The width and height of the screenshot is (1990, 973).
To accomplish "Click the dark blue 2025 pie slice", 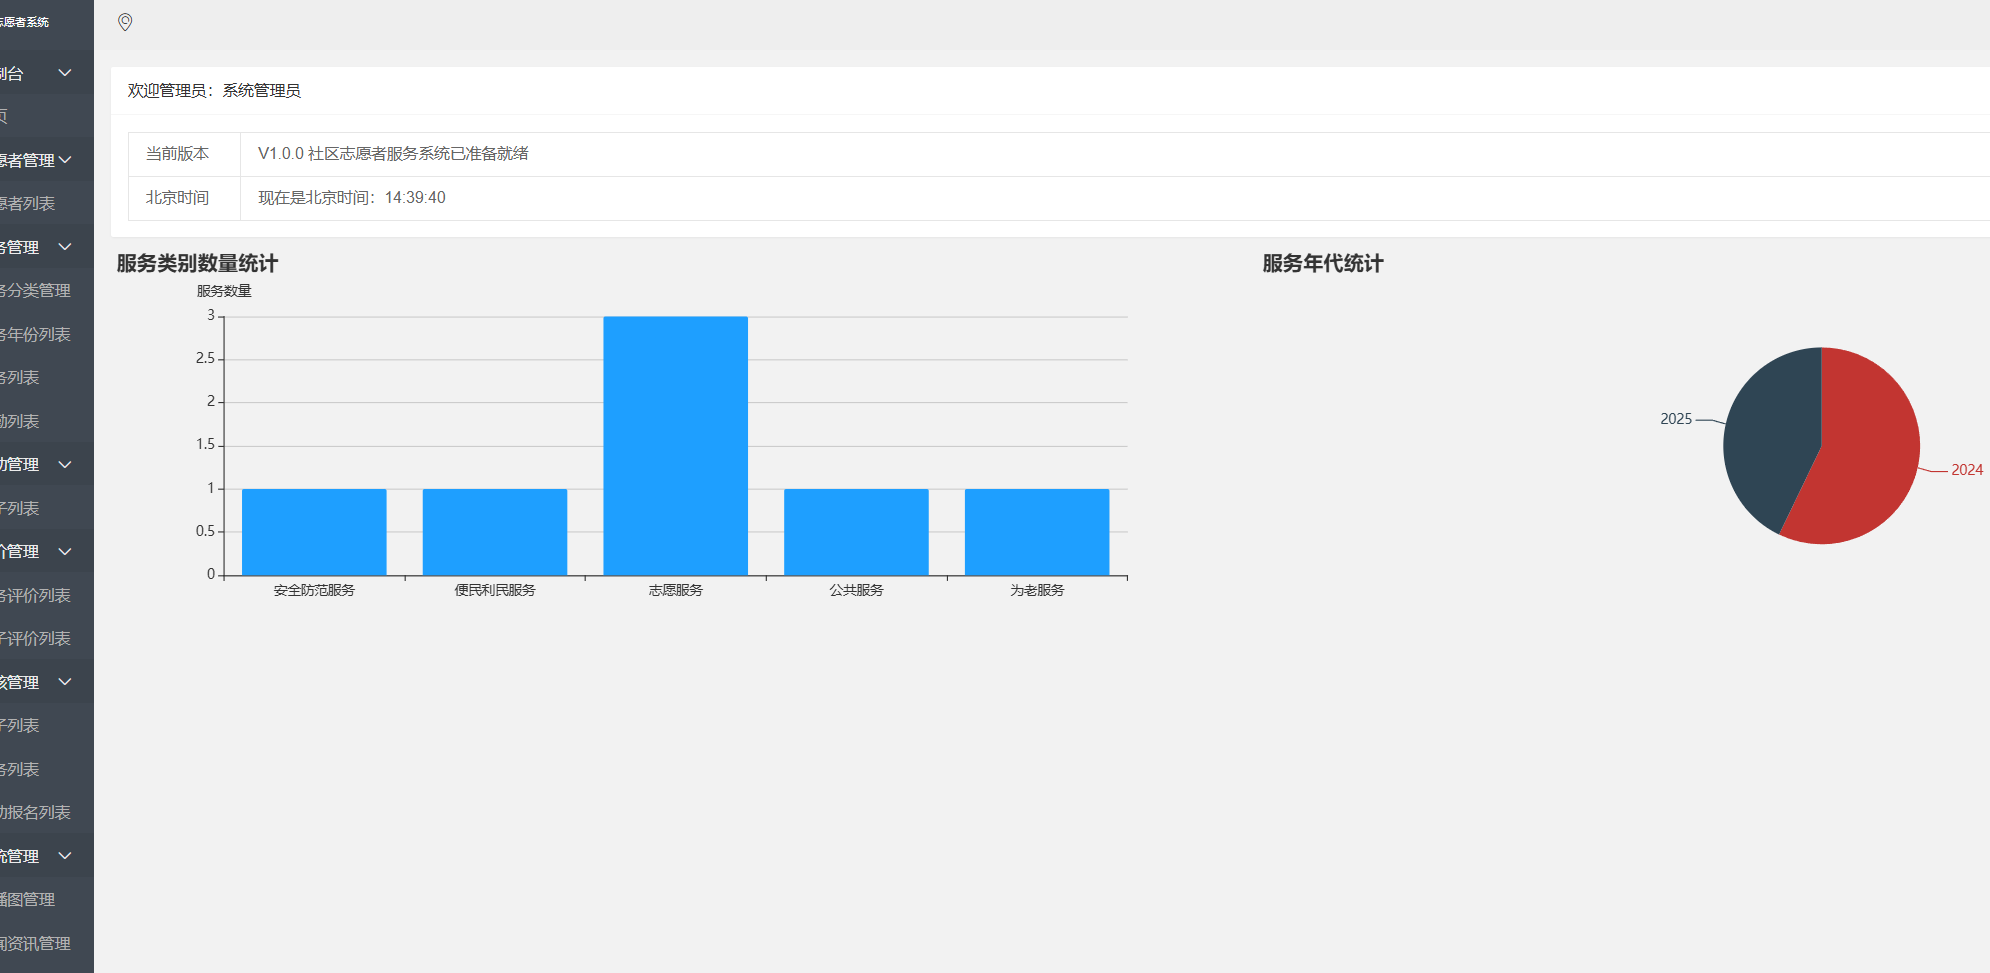I will pyautogui.click(x=1770, y=440).
